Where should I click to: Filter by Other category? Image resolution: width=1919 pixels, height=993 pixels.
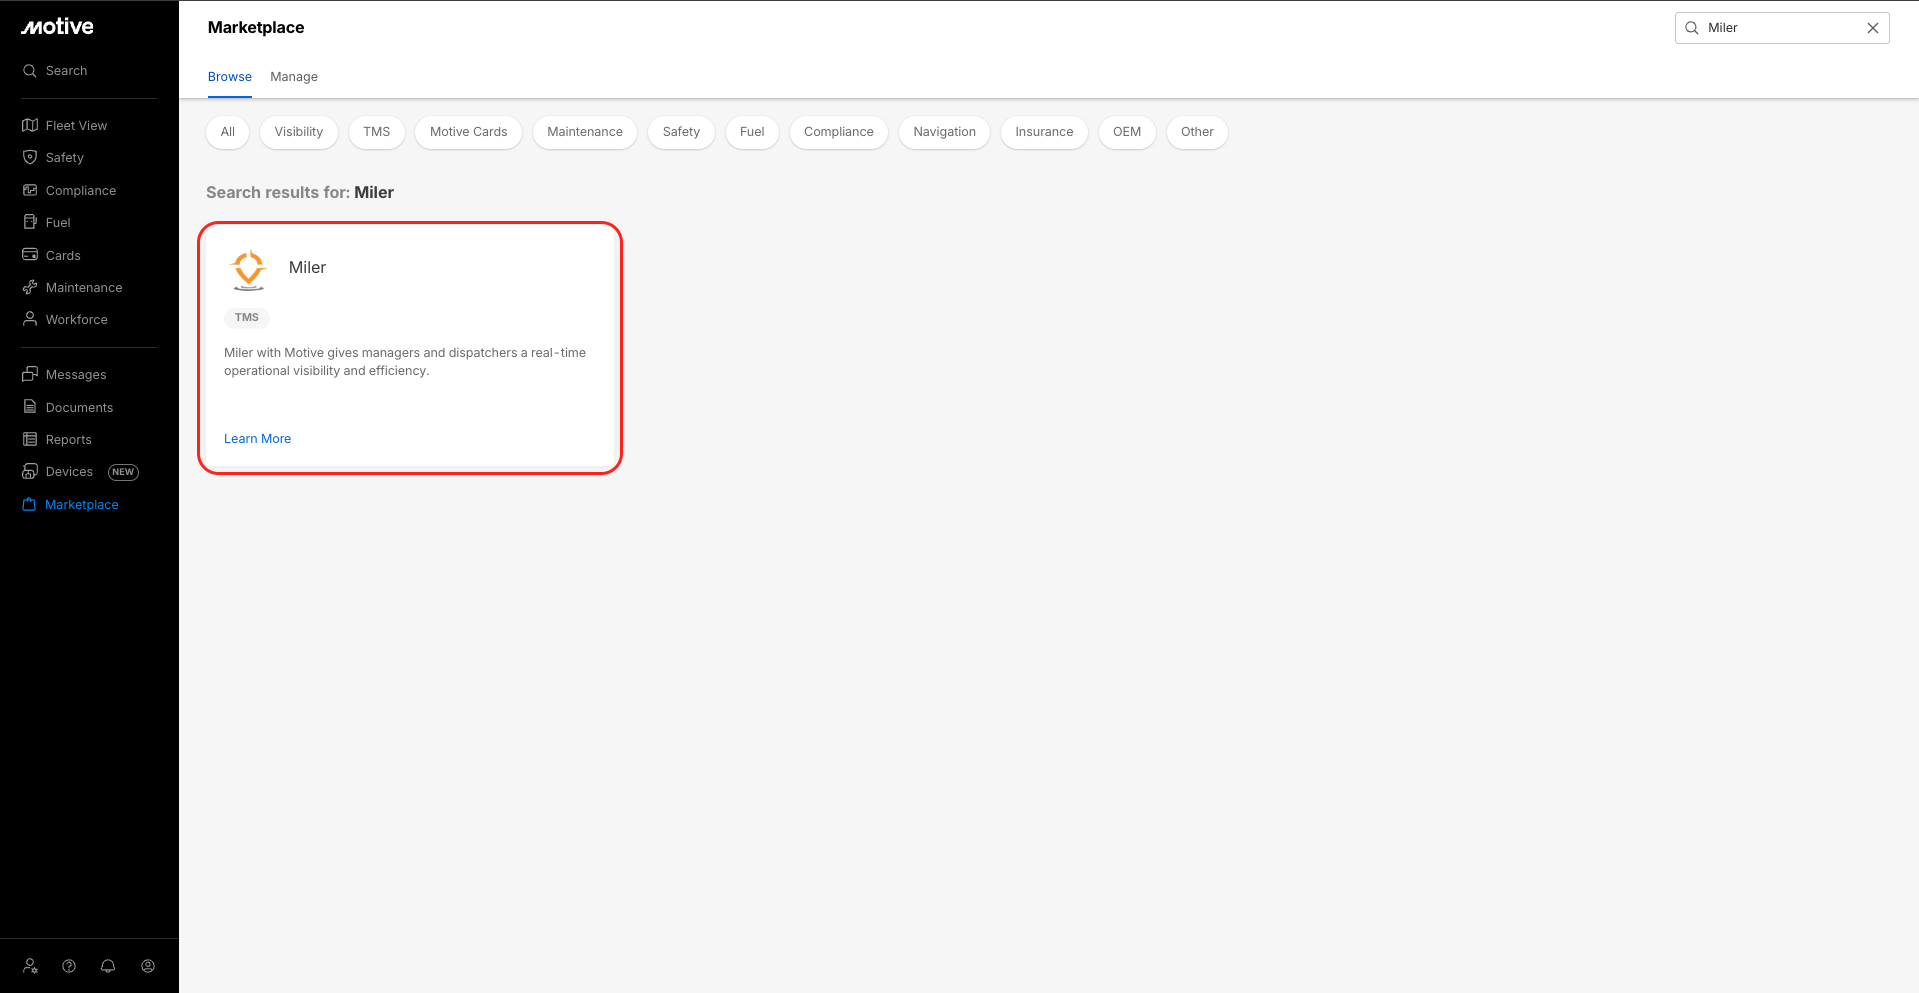[x=1197, y=132]
